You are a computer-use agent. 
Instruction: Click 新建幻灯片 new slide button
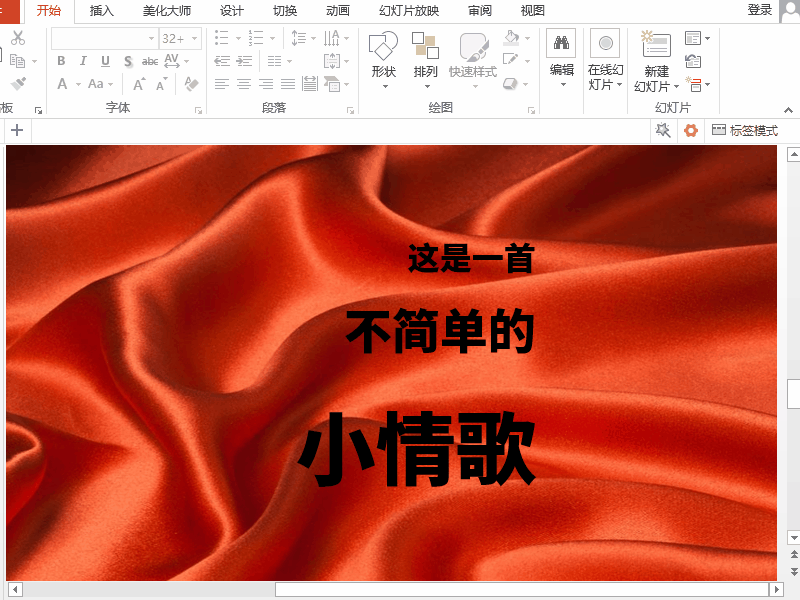point(657,61)
